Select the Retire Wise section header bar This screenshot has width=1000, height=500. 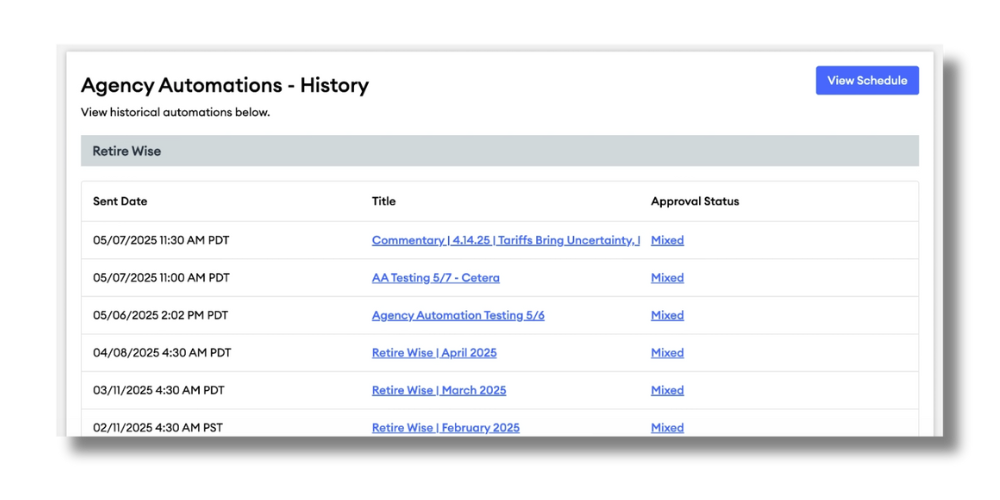click(x=499, y=151)
